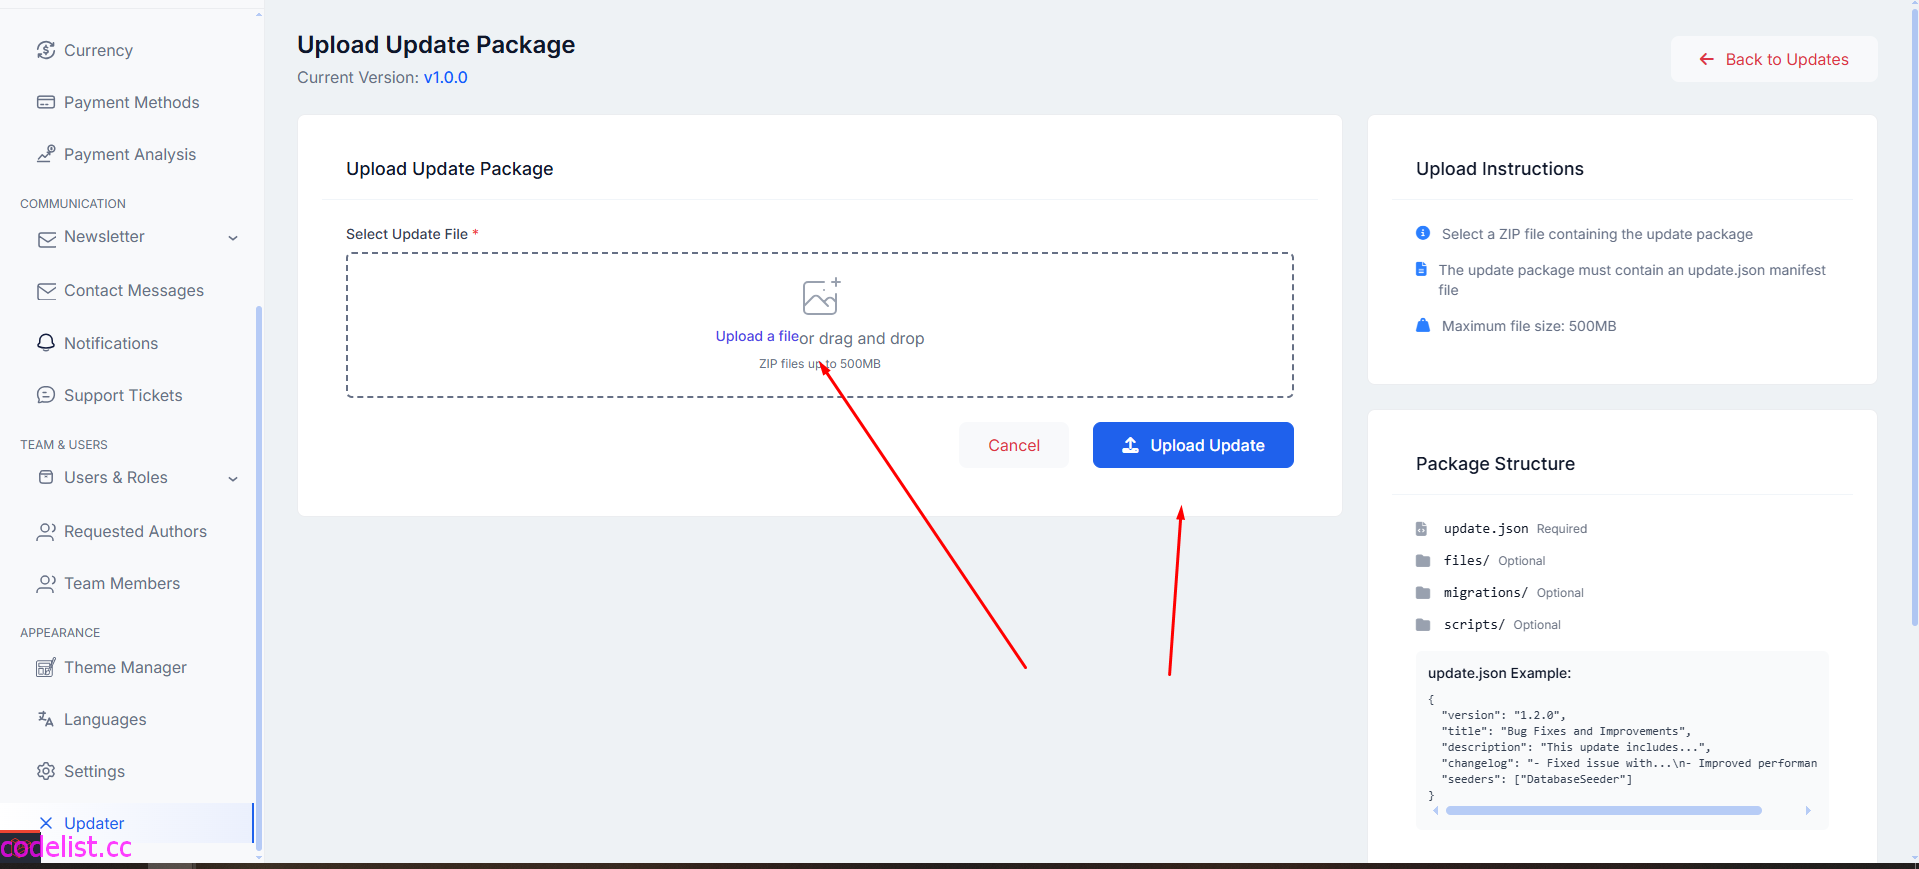This screenshot has width=1919, height=869.
Task: Click the folder icon next to scripts/
Action: (1423, 624)
